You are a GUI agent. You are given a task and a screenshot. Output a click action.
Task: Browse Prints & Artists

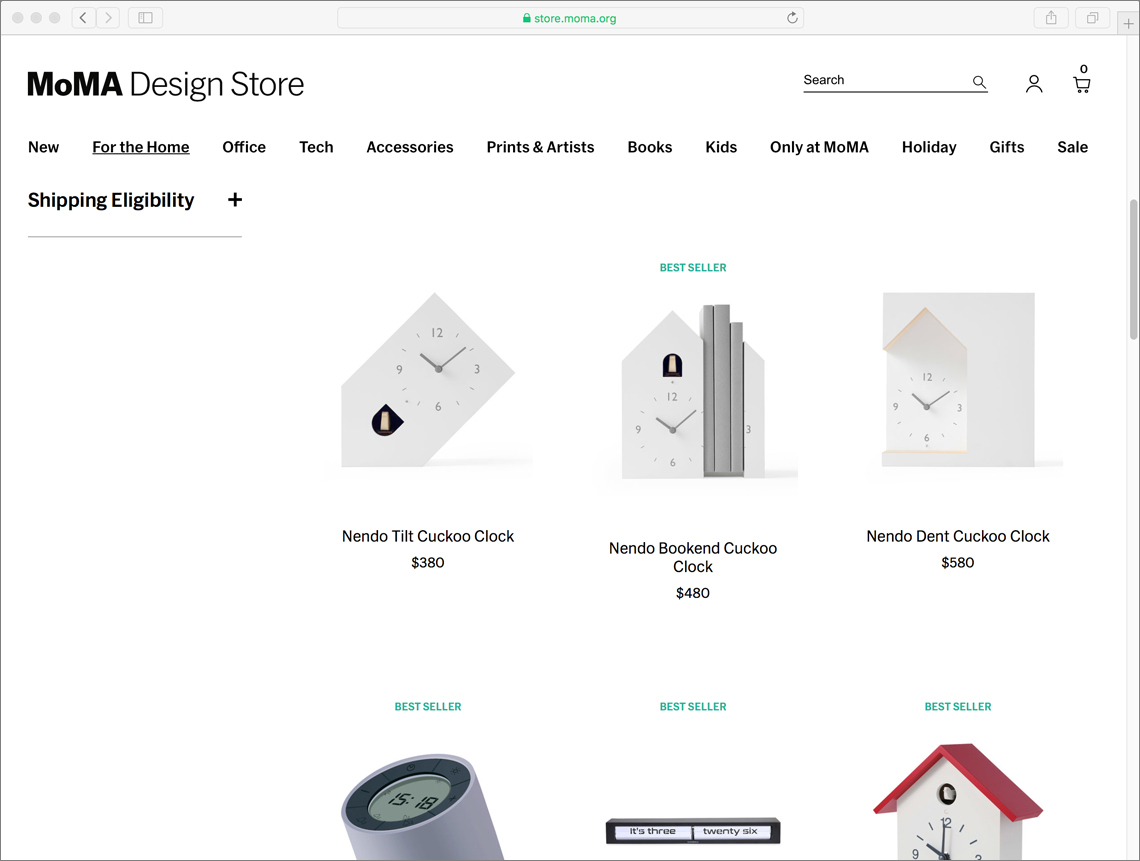click(540, 147)
